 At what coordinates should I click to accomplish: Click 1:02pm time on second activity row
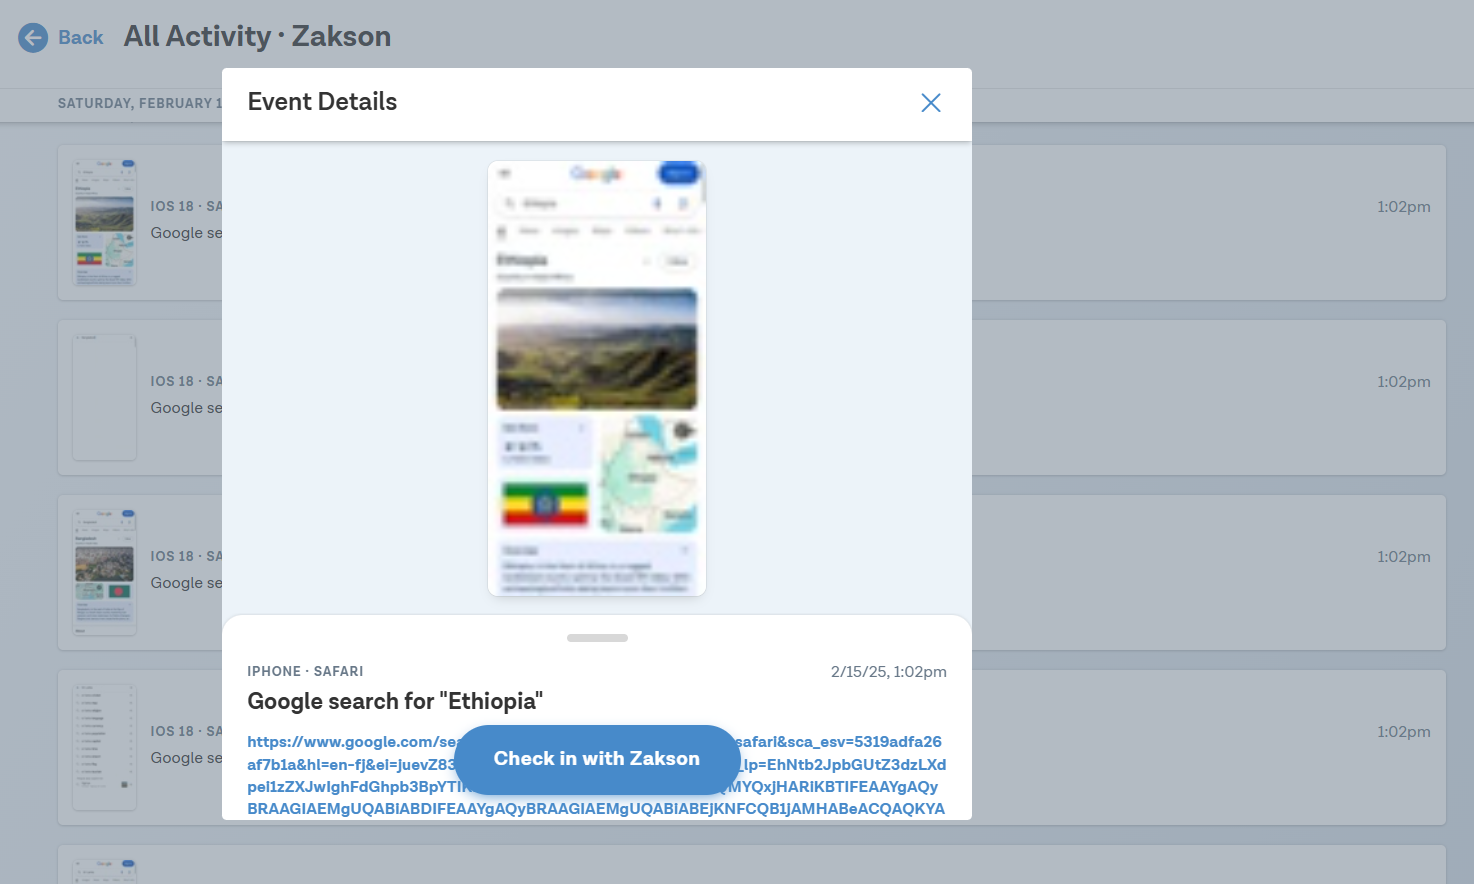click(x=1403, y=382)
